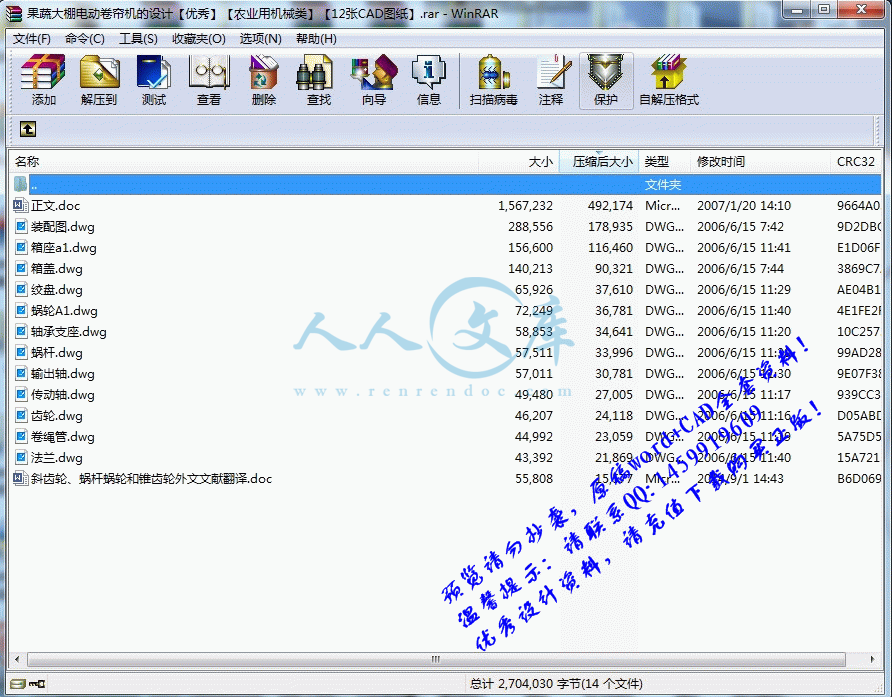Click the WinRAR title bar app icon
Viewport: 892px width, 697px height.
click(14, 13)
